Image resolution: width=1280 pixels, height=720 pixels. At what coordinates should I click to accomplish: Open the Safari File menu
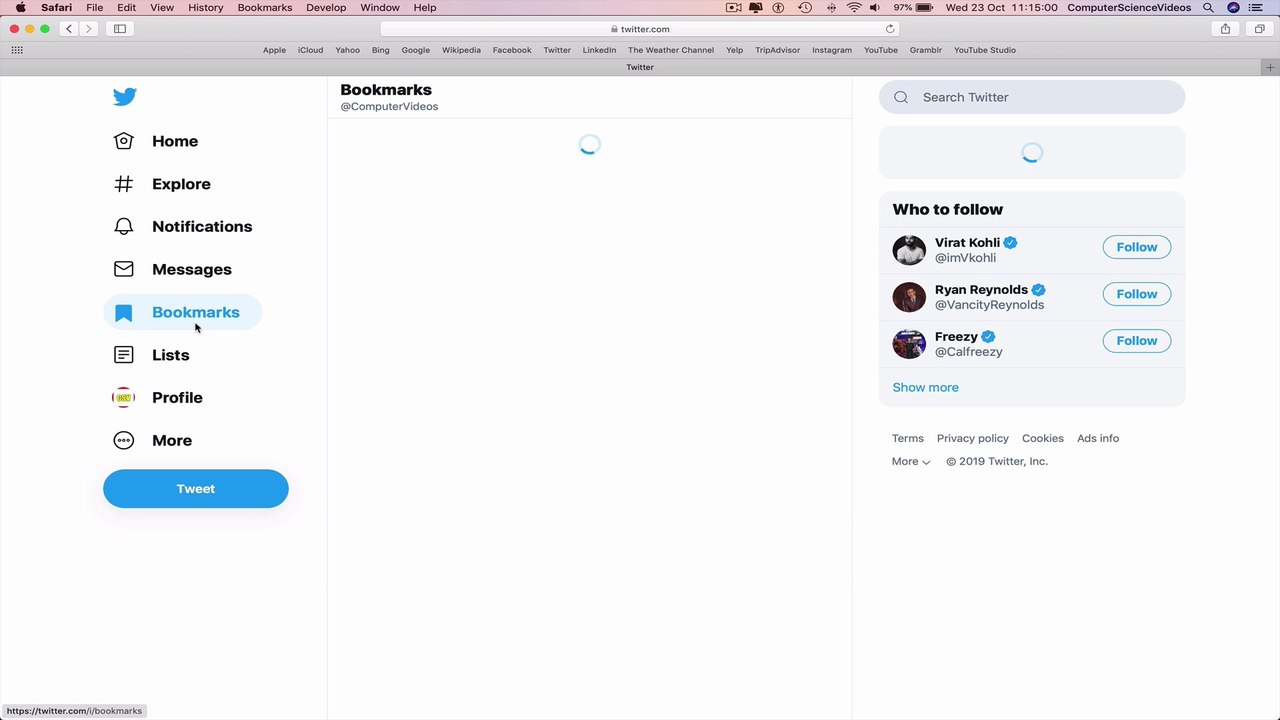[x=94, y=7]
